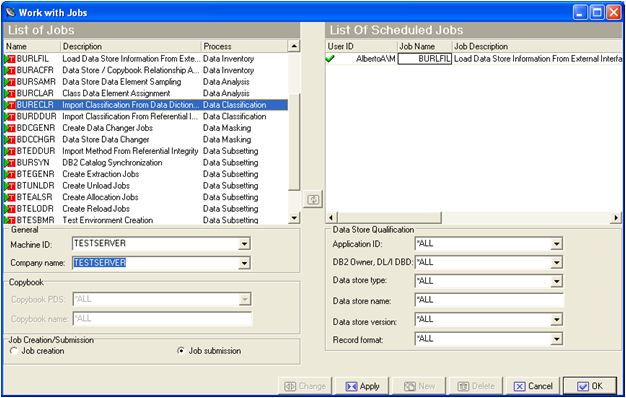Click the BURLFIL job icon in the list

[x=10, y=59]
